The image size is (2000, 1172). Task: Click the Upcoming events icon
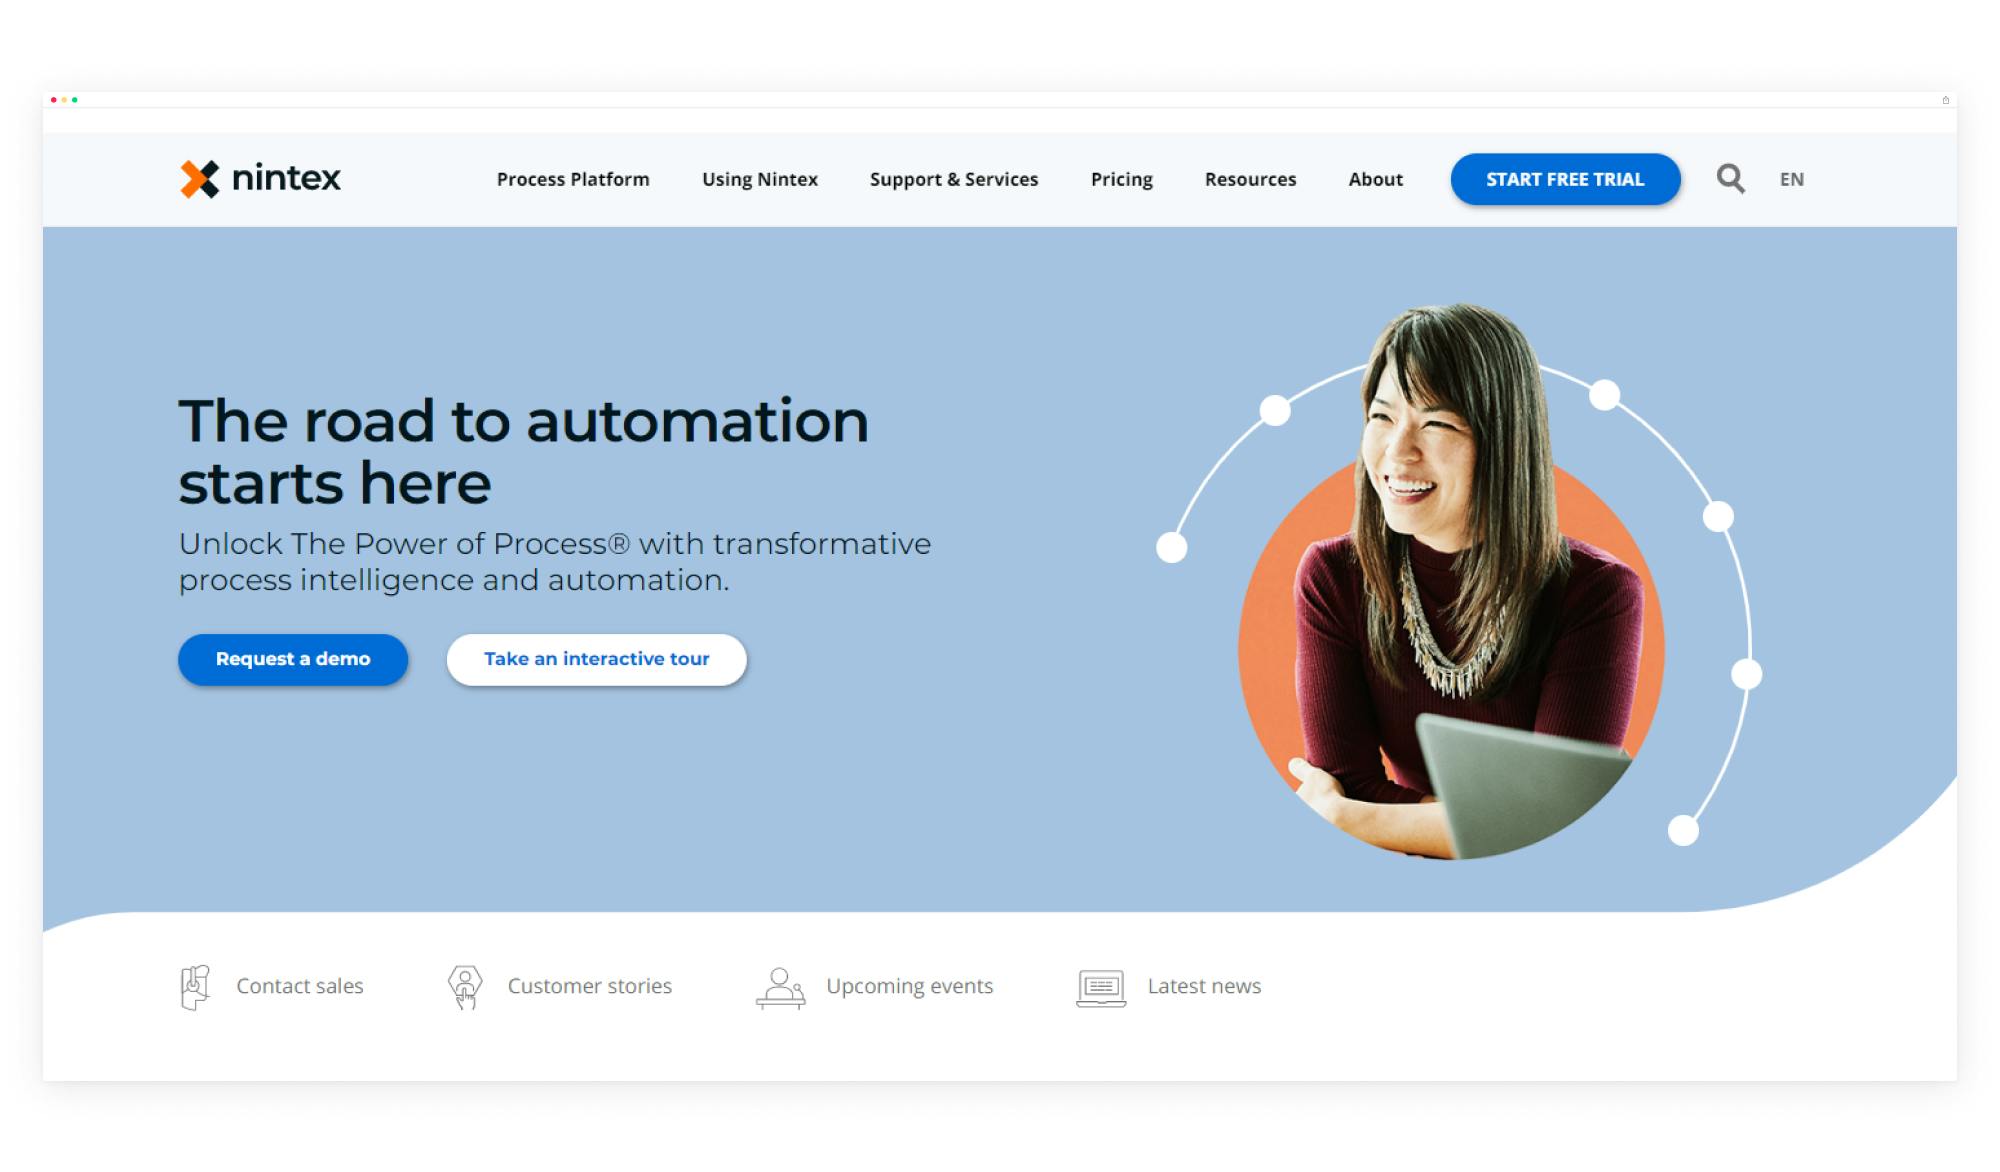click(780, 986)
